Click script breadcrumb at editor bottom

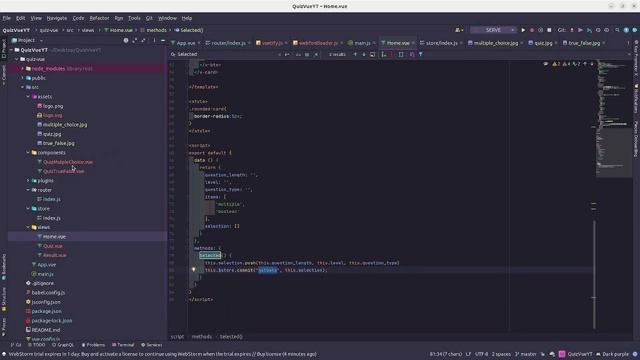coord(177,337)
